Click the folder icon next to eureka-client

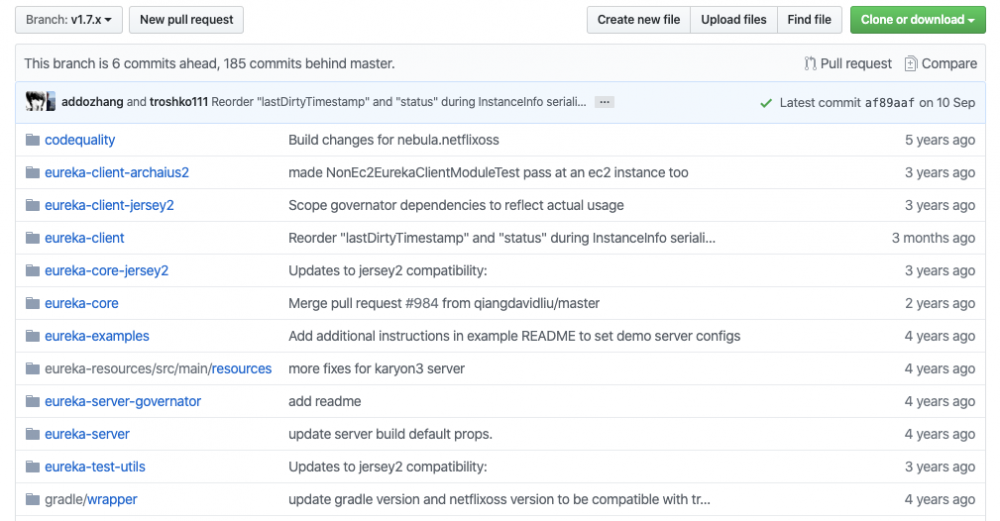point(33,238)
